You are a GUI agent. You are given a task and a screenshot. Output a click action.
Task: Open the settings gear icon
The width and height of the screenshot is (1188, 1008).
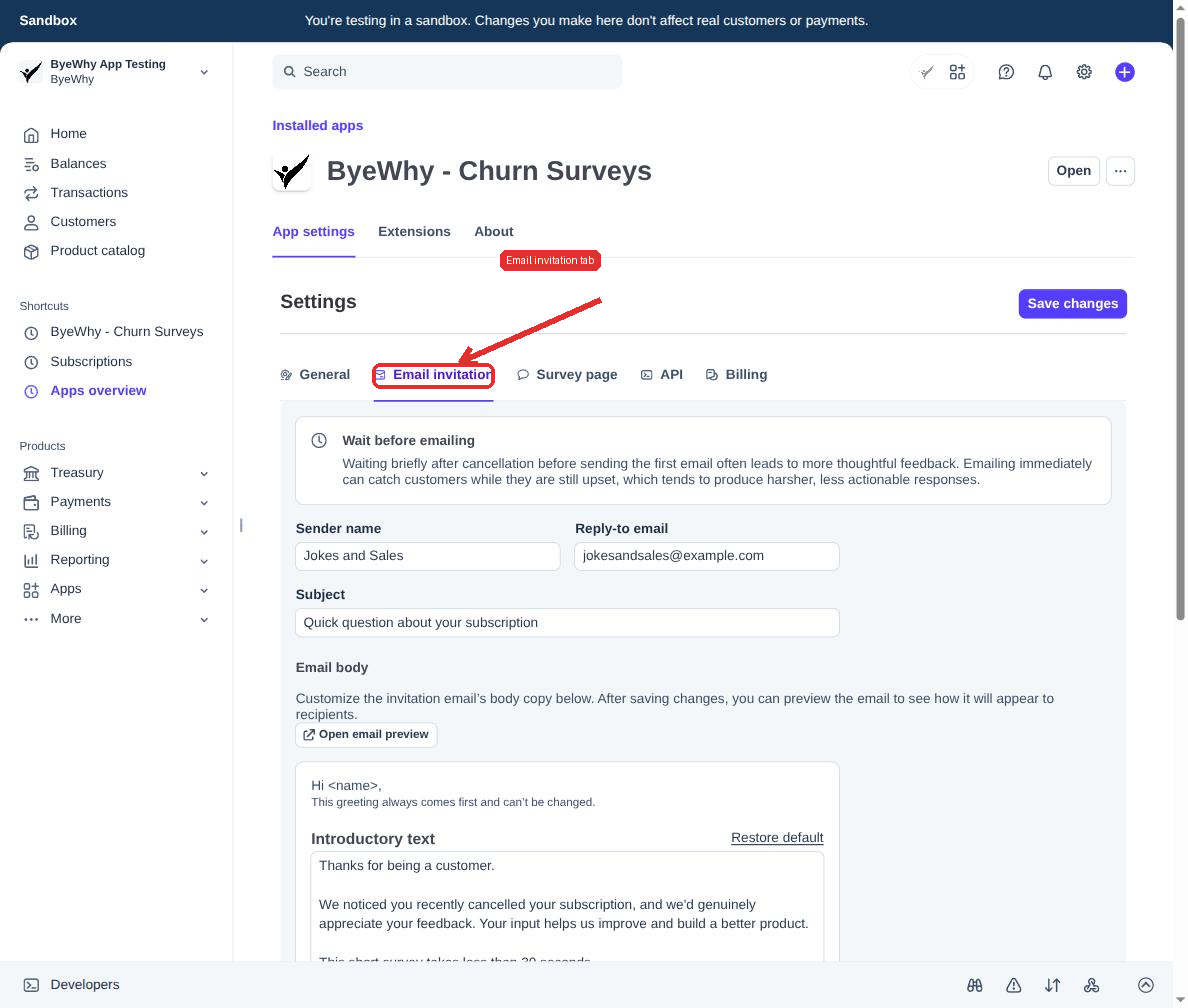pos(1084,72)
